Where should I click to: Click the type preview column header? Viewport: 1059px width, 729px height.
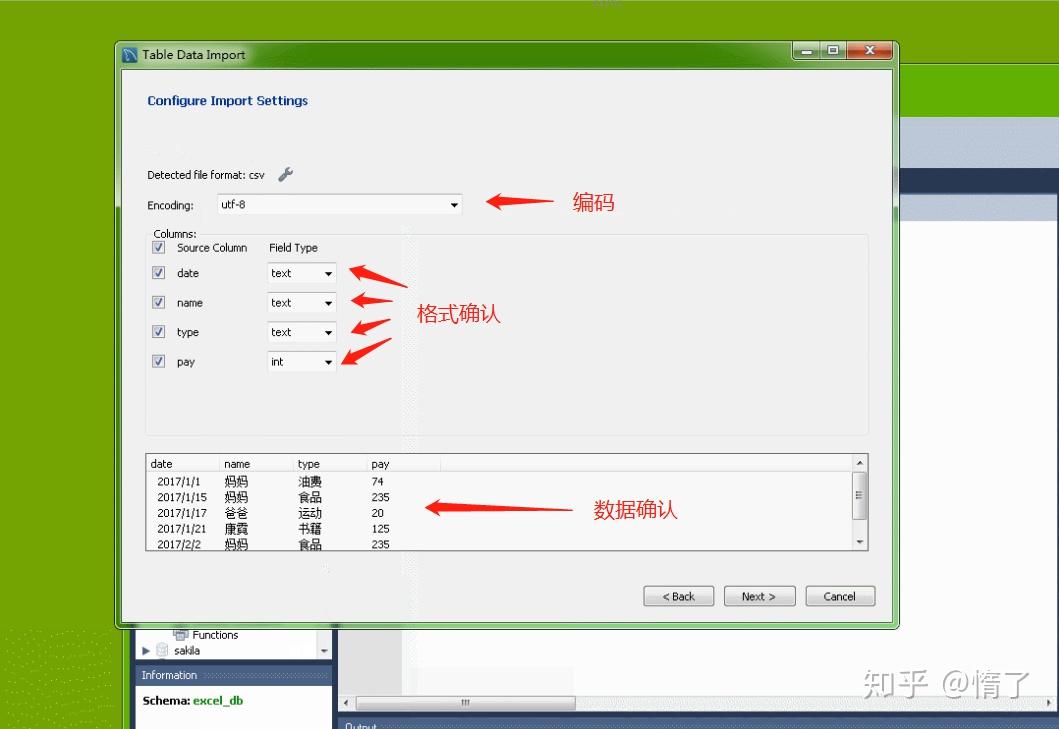[330, 463]
